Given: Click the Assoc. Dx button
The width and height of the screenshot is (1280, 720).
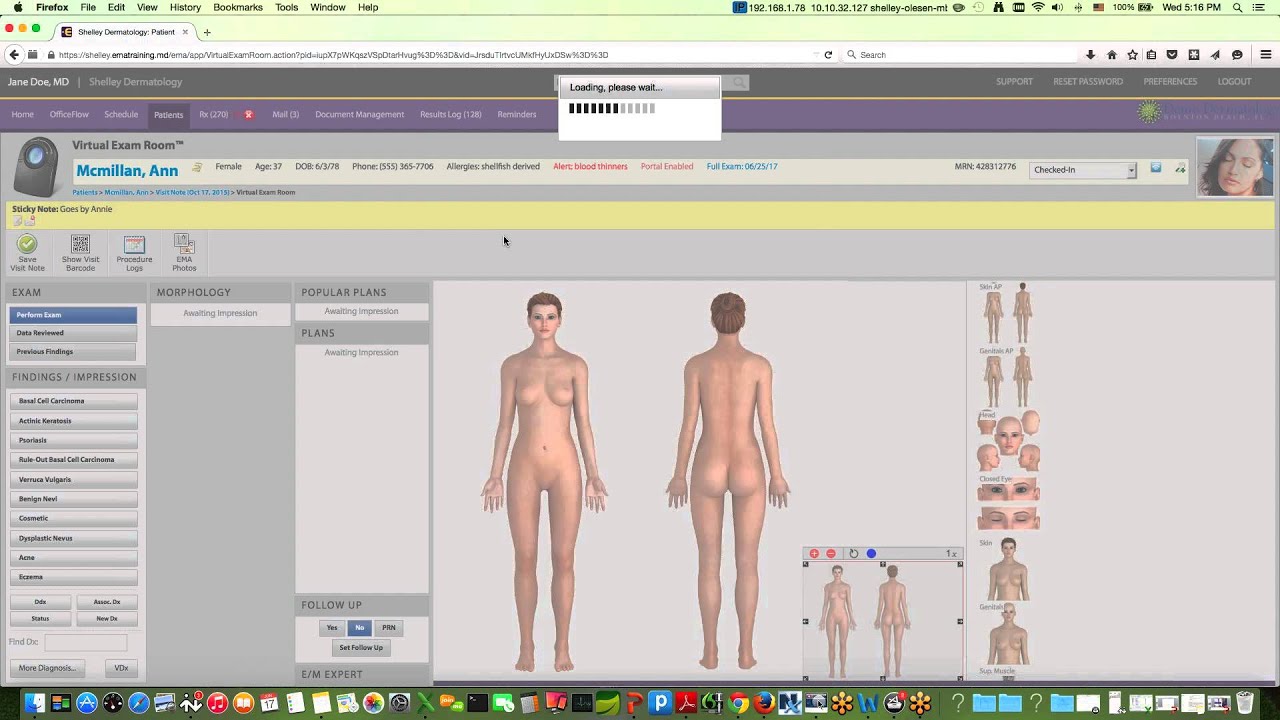Looking at the screenshot, I should 107,602.
